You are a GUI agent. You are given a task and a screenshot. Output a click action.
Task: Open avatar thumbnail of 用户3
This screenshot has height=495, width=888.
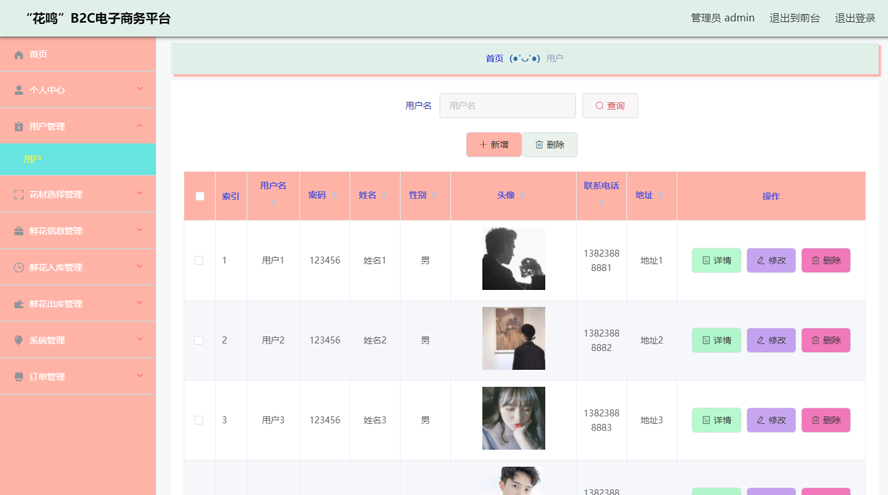click(x=513, y=418)
